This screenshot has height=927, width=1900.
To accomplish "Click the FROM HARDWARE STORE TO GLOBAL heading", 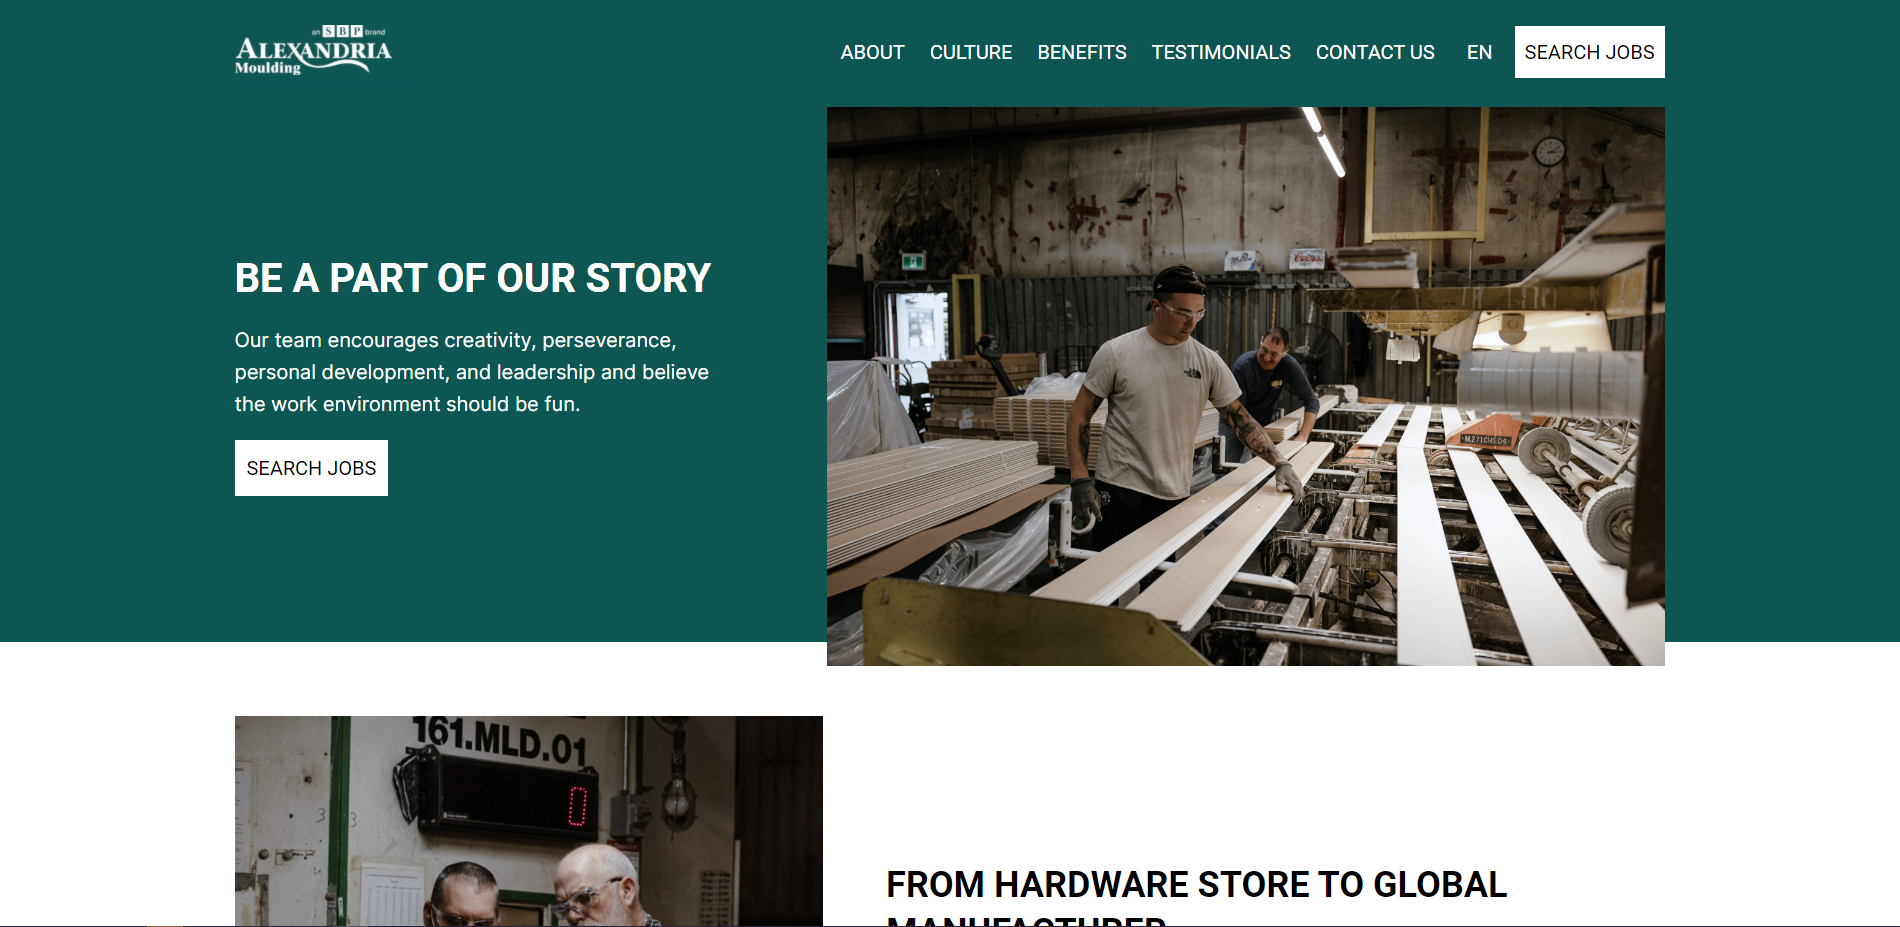I will click(1196, 885).
